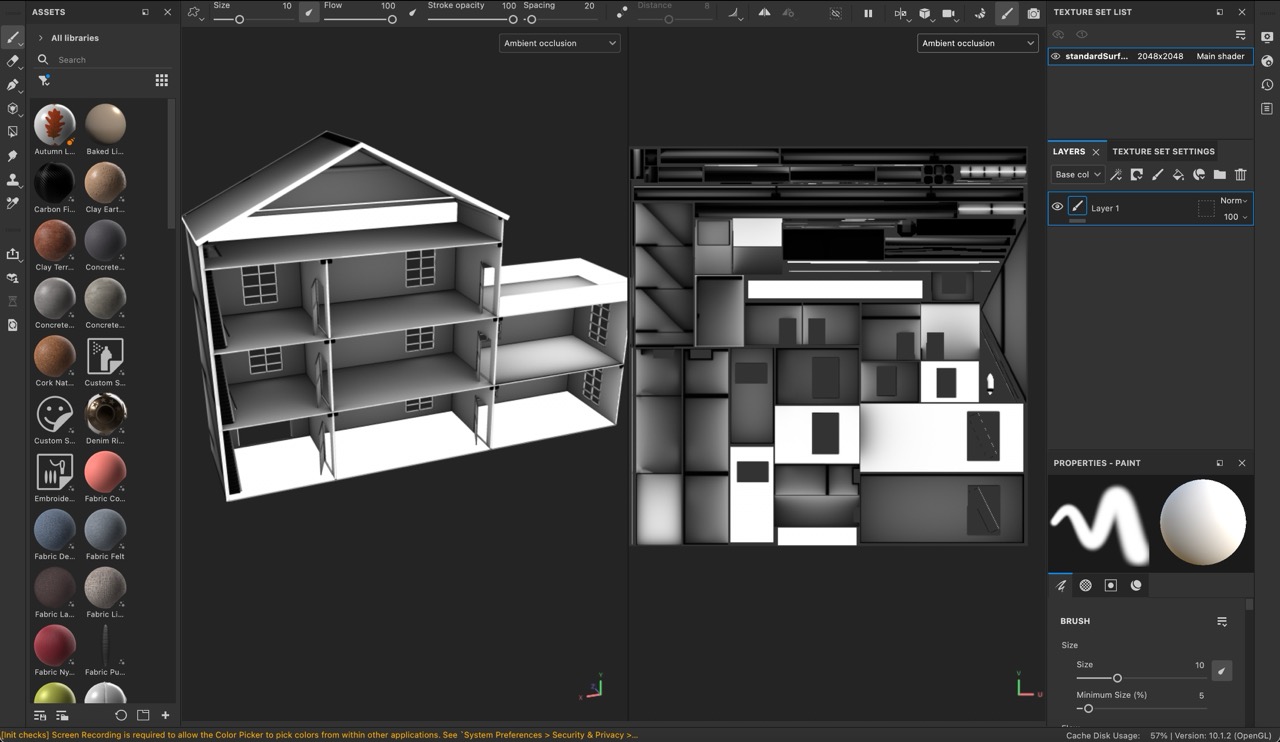This screenshot has width=1280, height=742.
Task: Open the 3D viewport Ambient occlusion dropdown
Action: [559, 43]
